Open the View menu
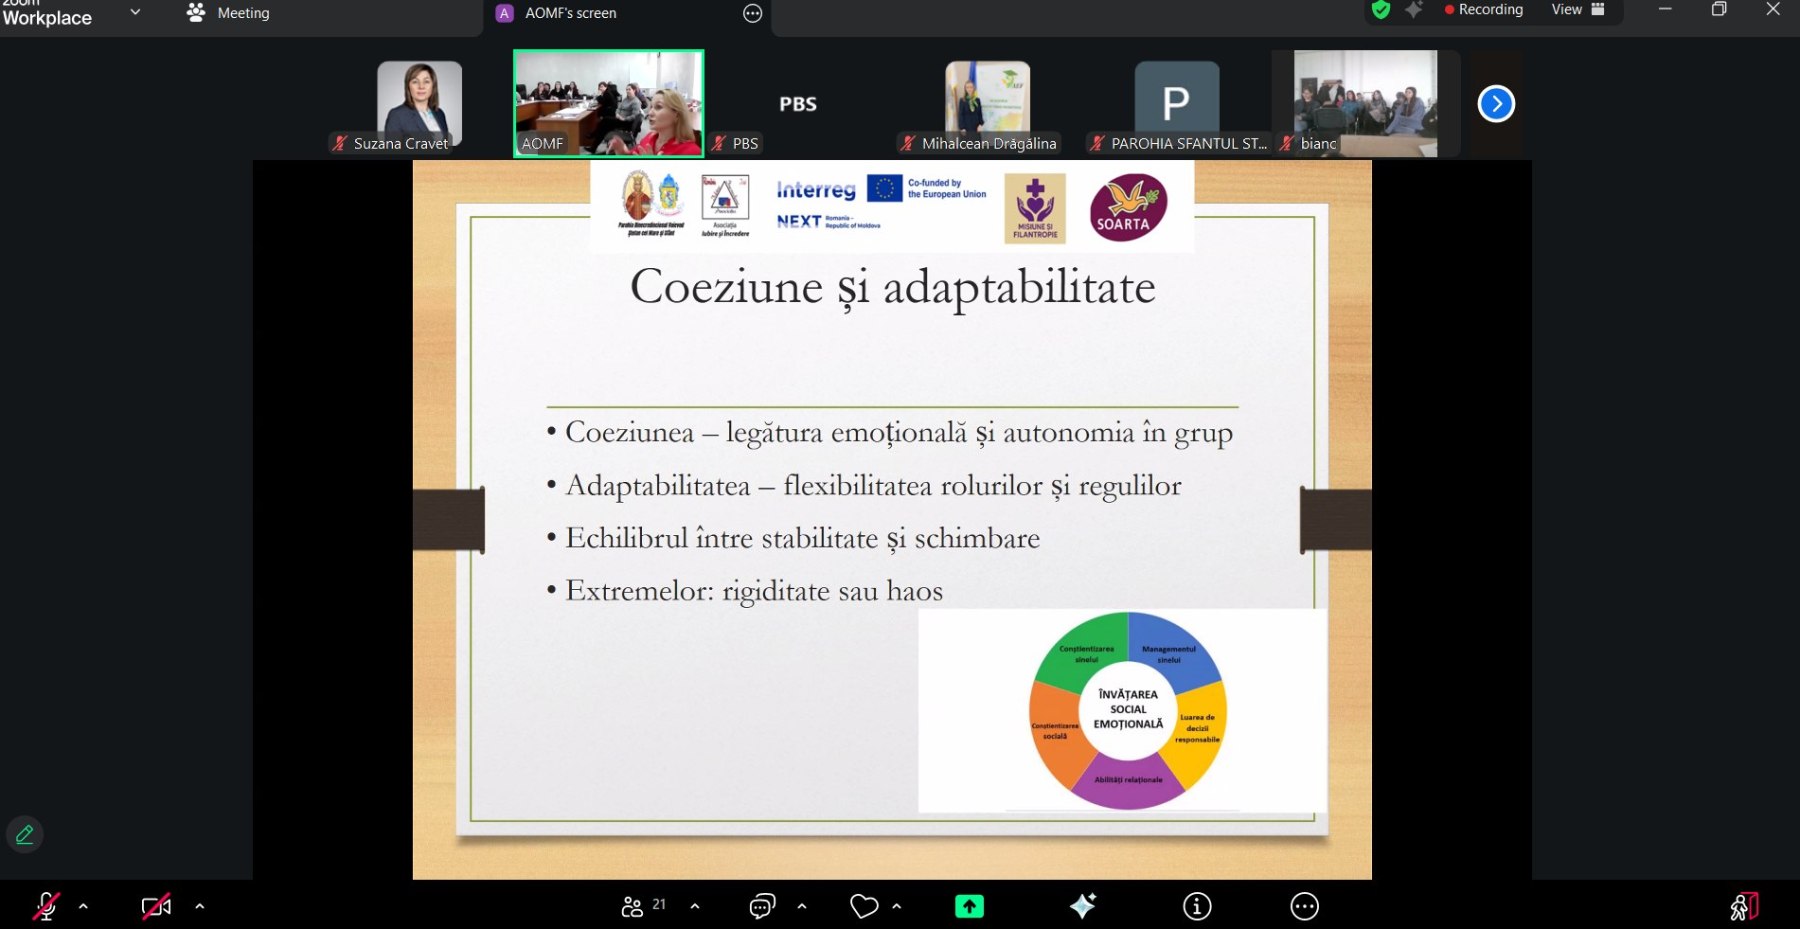The width and height of the screenshot is (1800, 929). click(1577, 10)
